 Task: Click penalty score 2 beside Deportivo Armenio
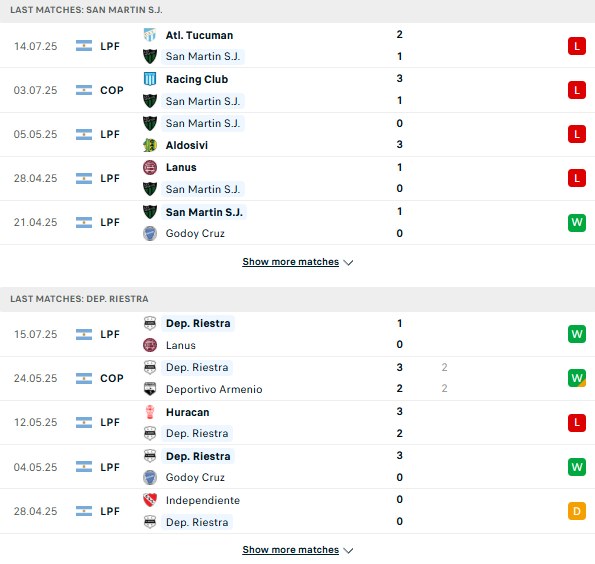pos(444,388)
